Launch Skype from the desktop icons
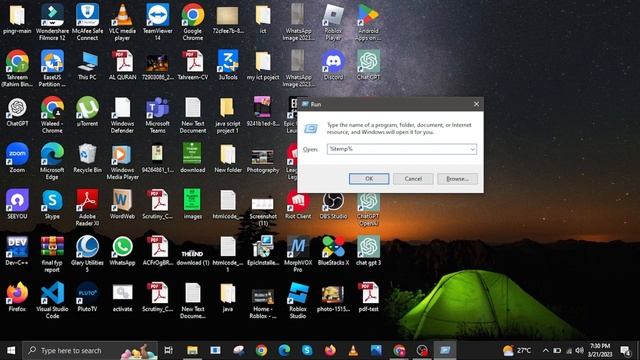The height and width of the screenshot is (360, 640). 52,204
